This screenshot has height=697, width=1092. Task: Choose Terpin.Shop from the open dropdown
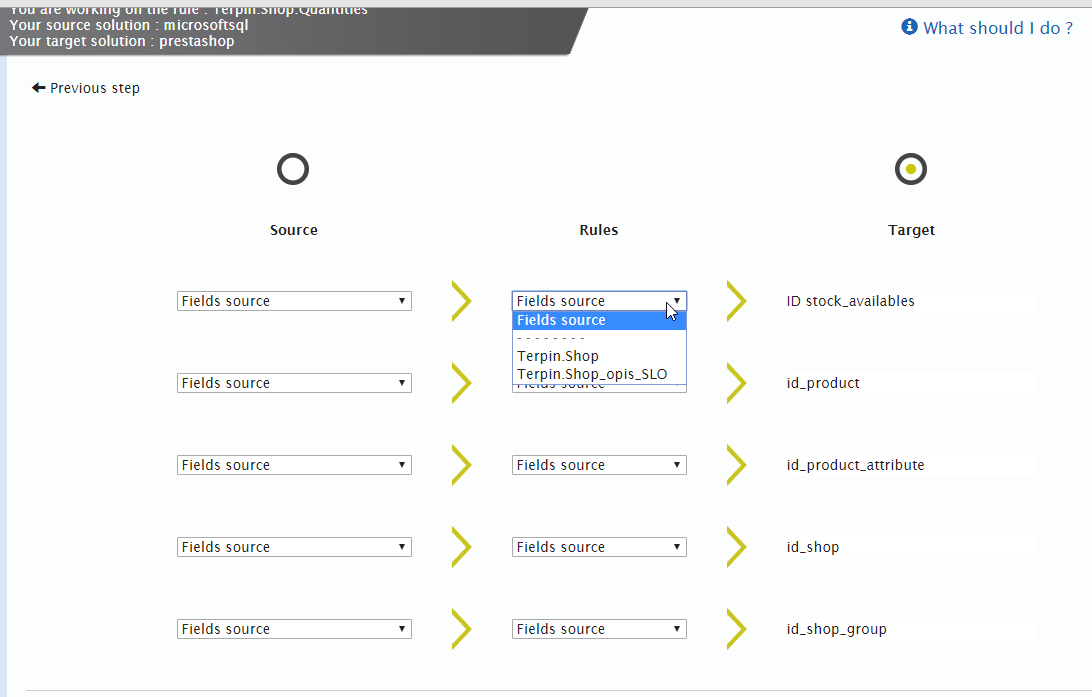[558, 355]
